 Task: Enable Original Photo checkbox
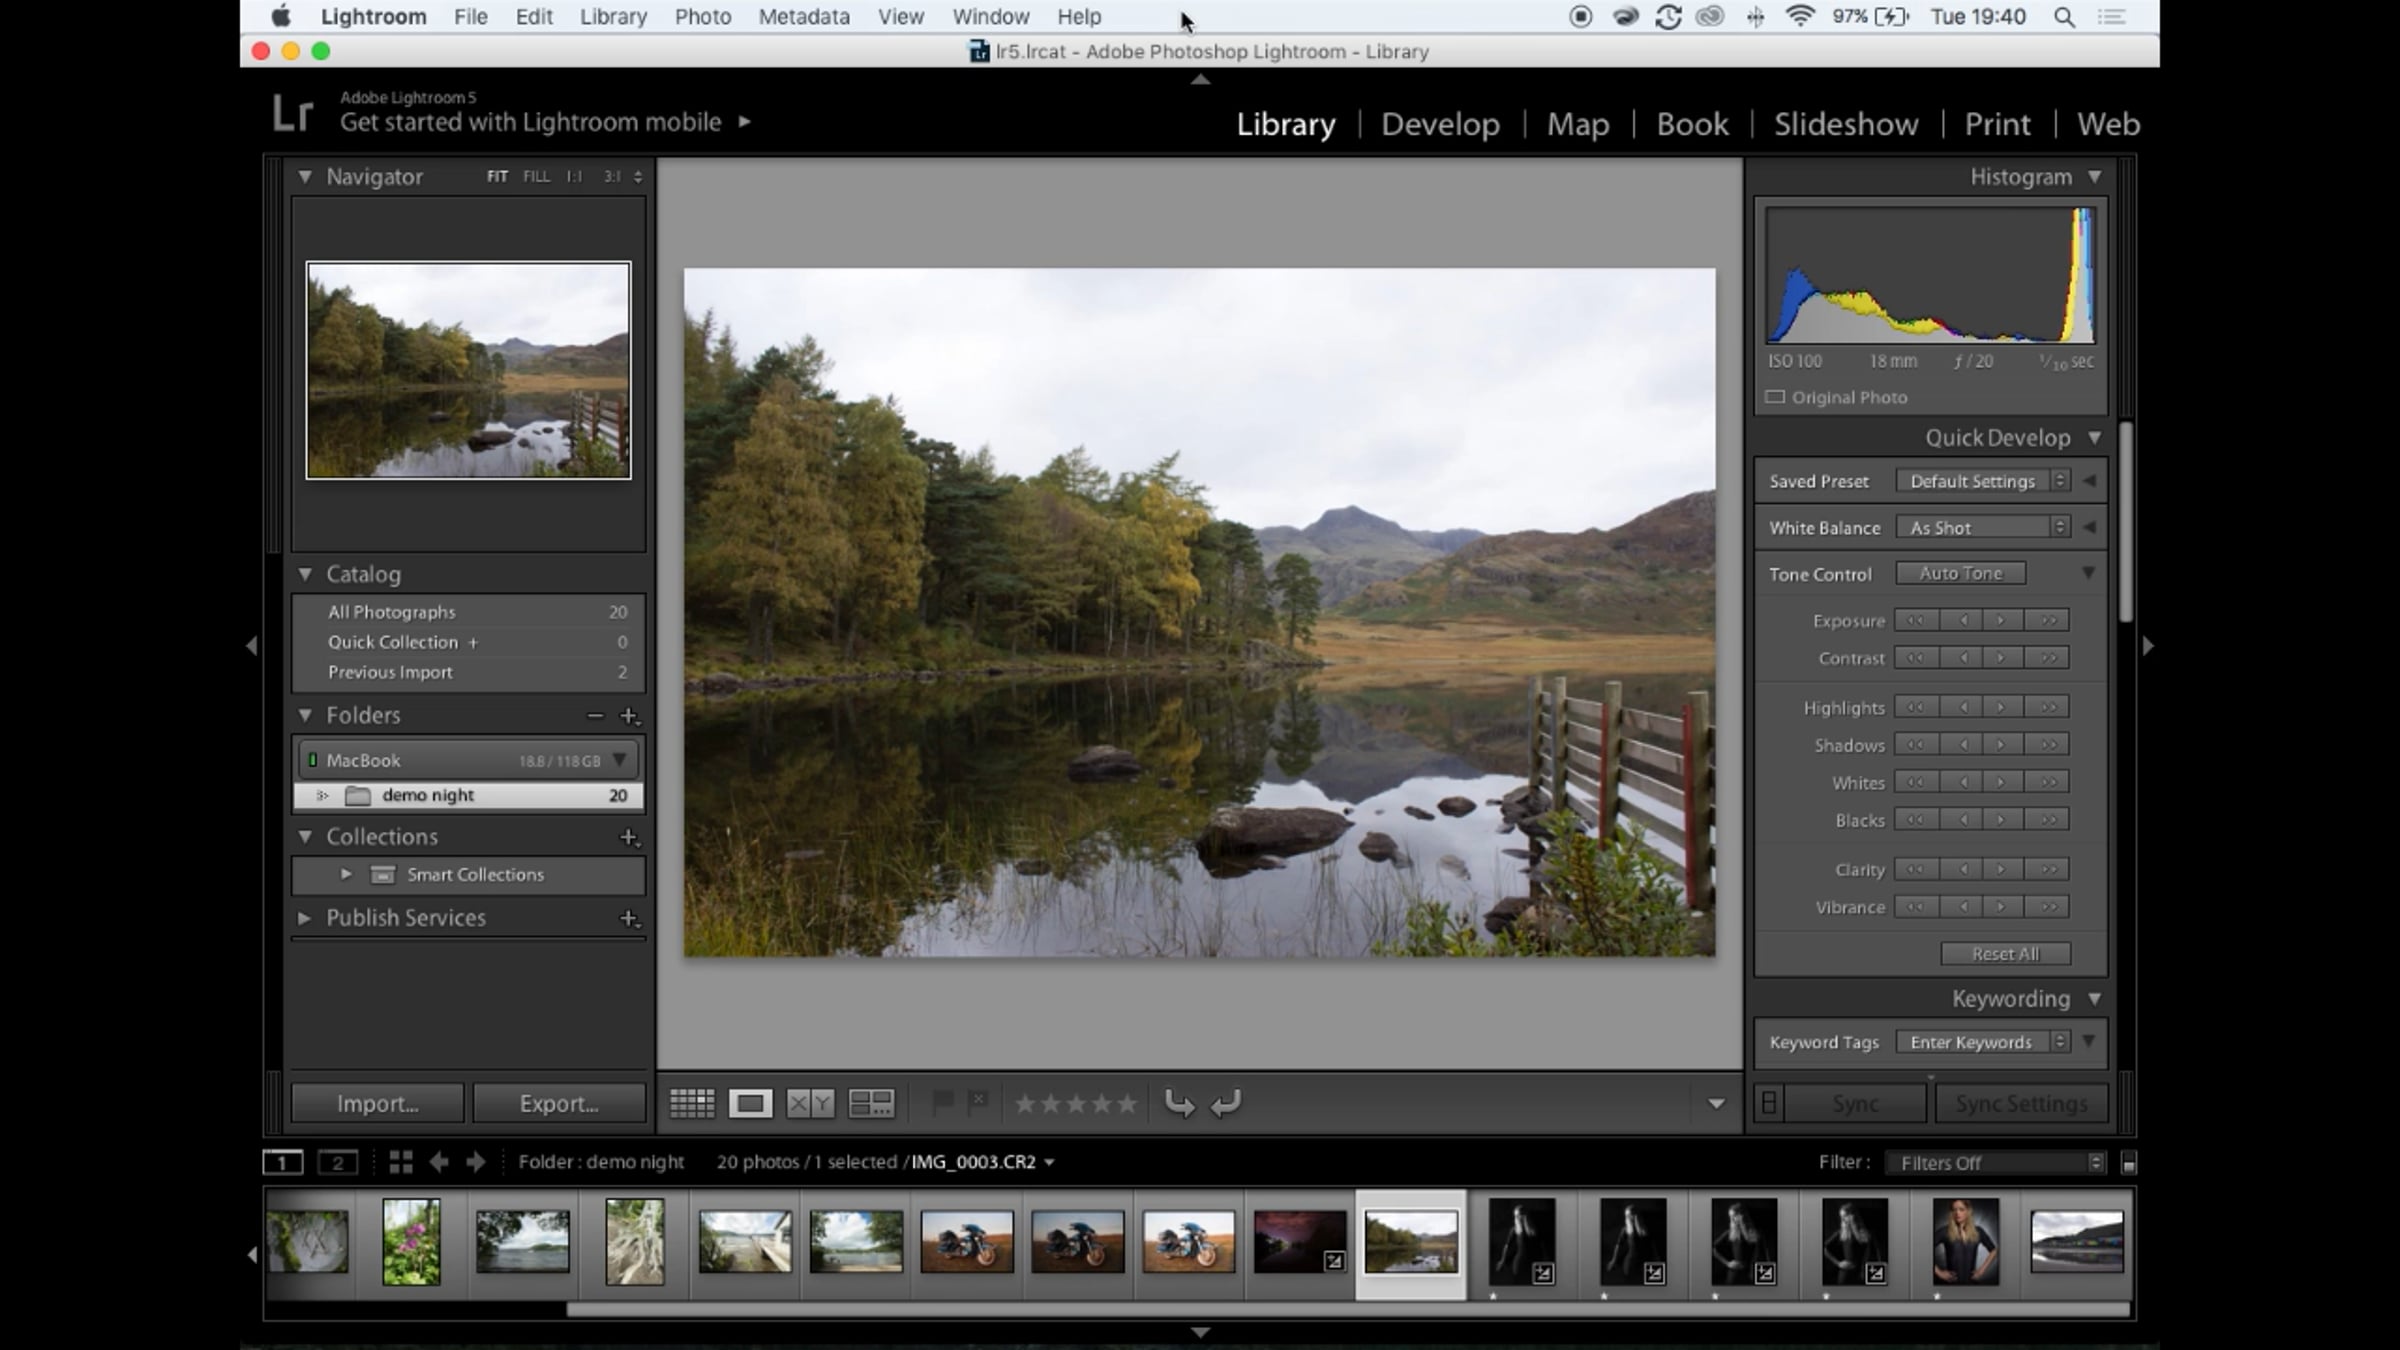click(x=1775, y=397)
